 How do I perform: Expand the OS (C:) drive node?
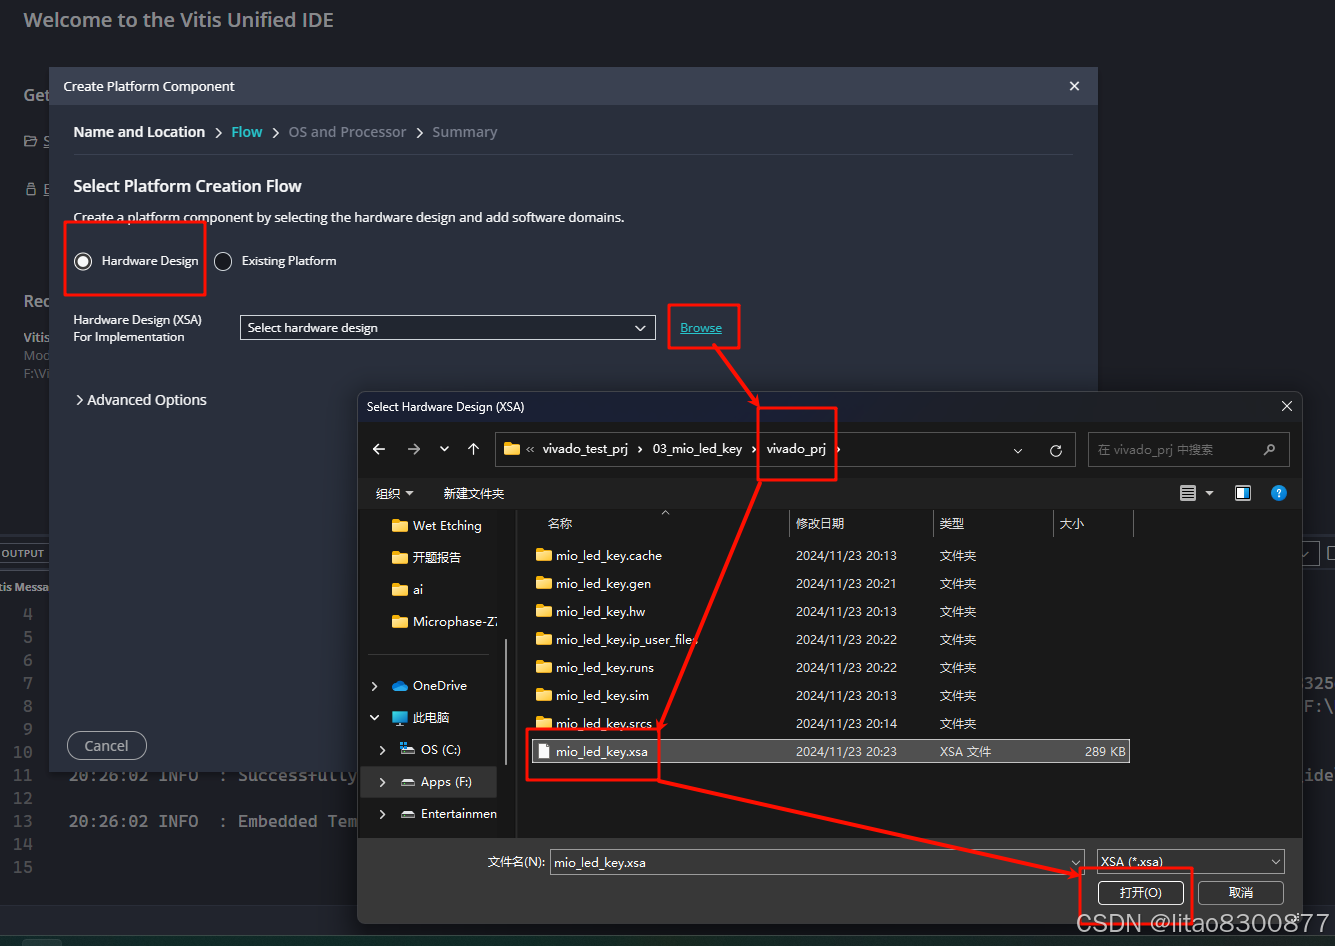pyautogui.click(x=383, y=750)
